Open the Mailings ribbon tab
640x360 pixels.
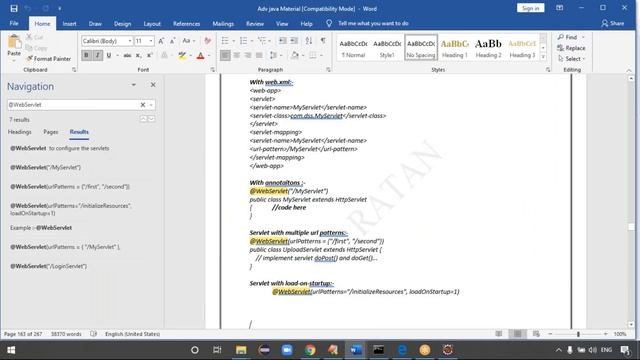click(x=223, y=24)
